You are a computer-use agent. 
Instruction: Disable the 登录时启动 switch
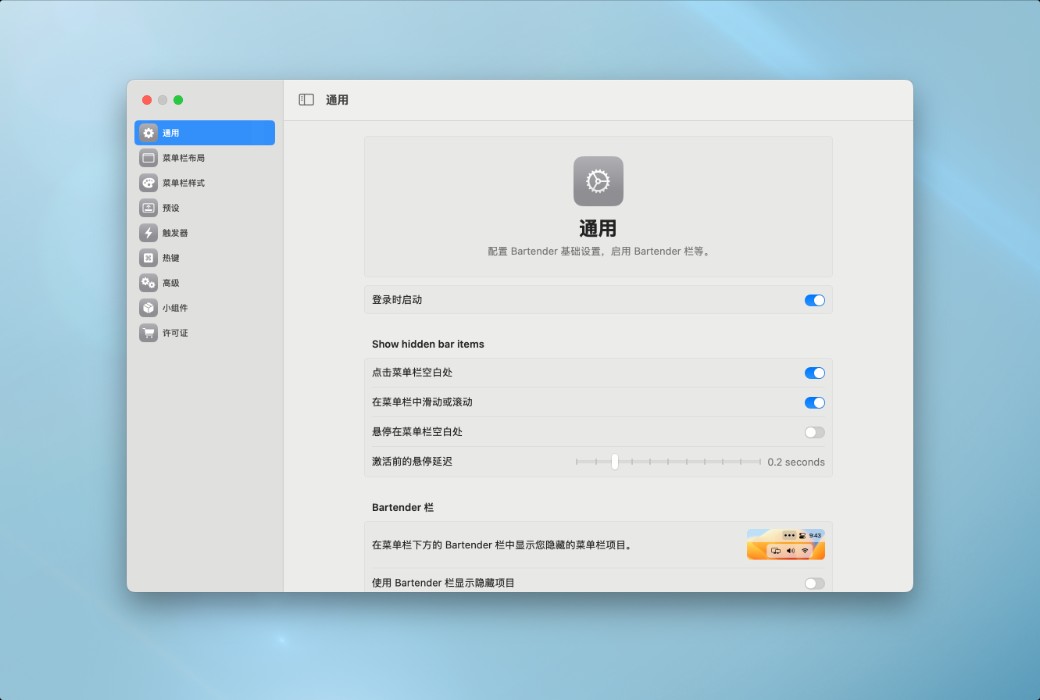pos(814,300)
